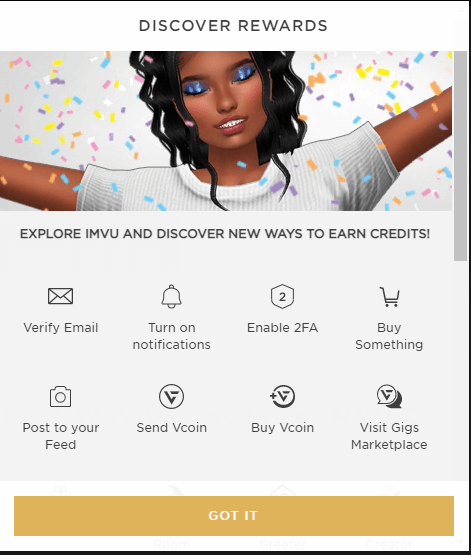
Task: Select the Post to Feed camera icon
Action: coord(61,396)
